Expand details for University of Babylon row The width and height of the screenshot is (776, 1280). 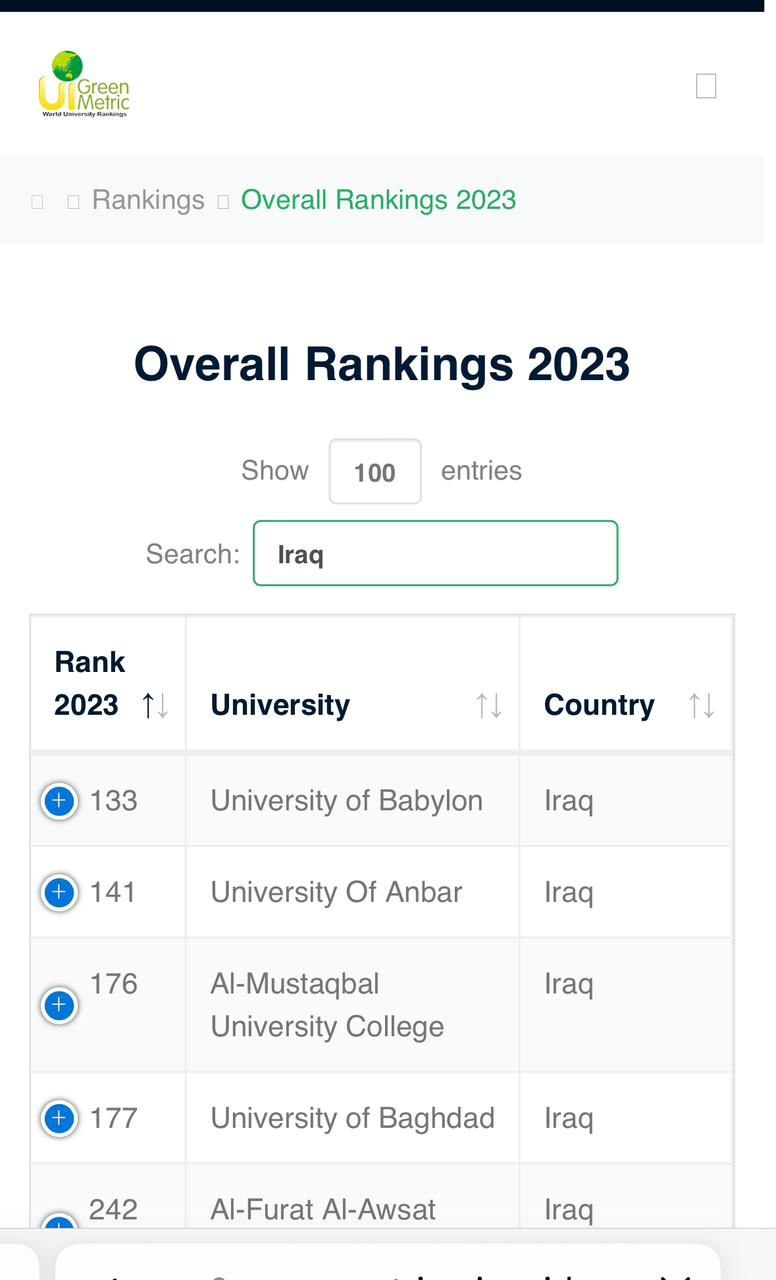point(59,801)
